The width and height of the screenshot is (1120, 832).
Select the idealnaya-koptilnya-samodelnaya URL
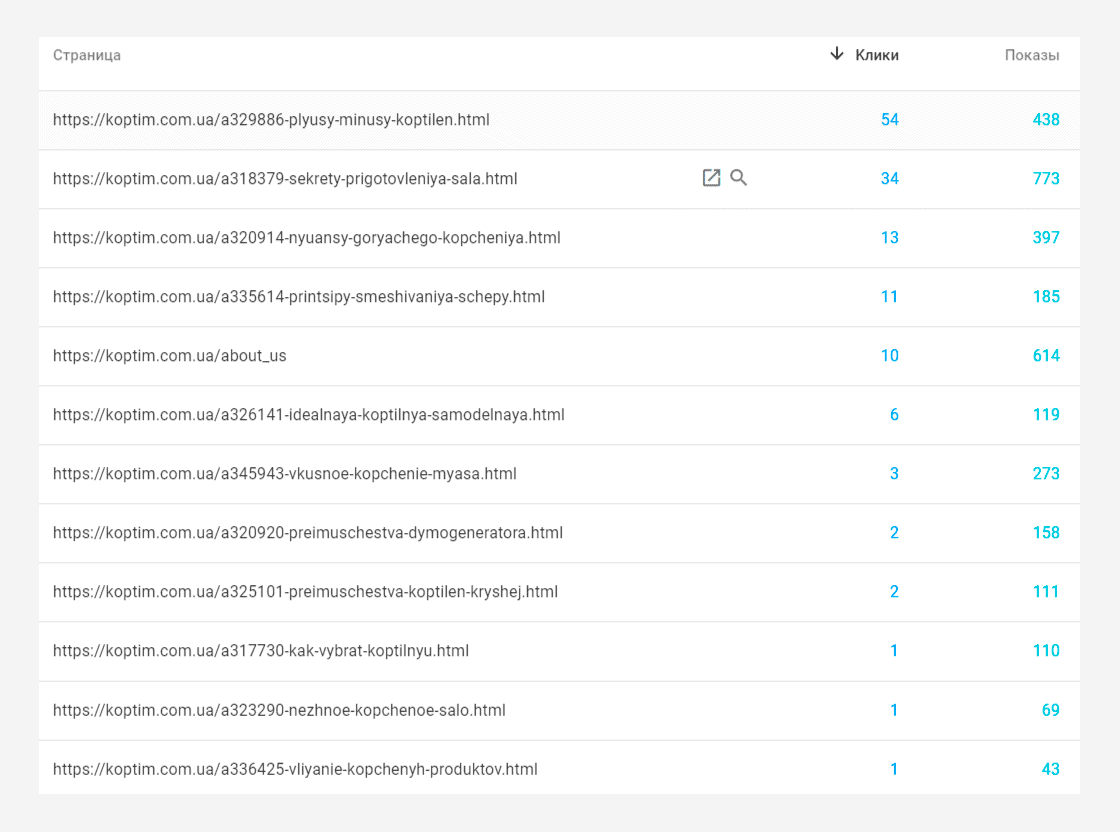click(x=309, y=415)
